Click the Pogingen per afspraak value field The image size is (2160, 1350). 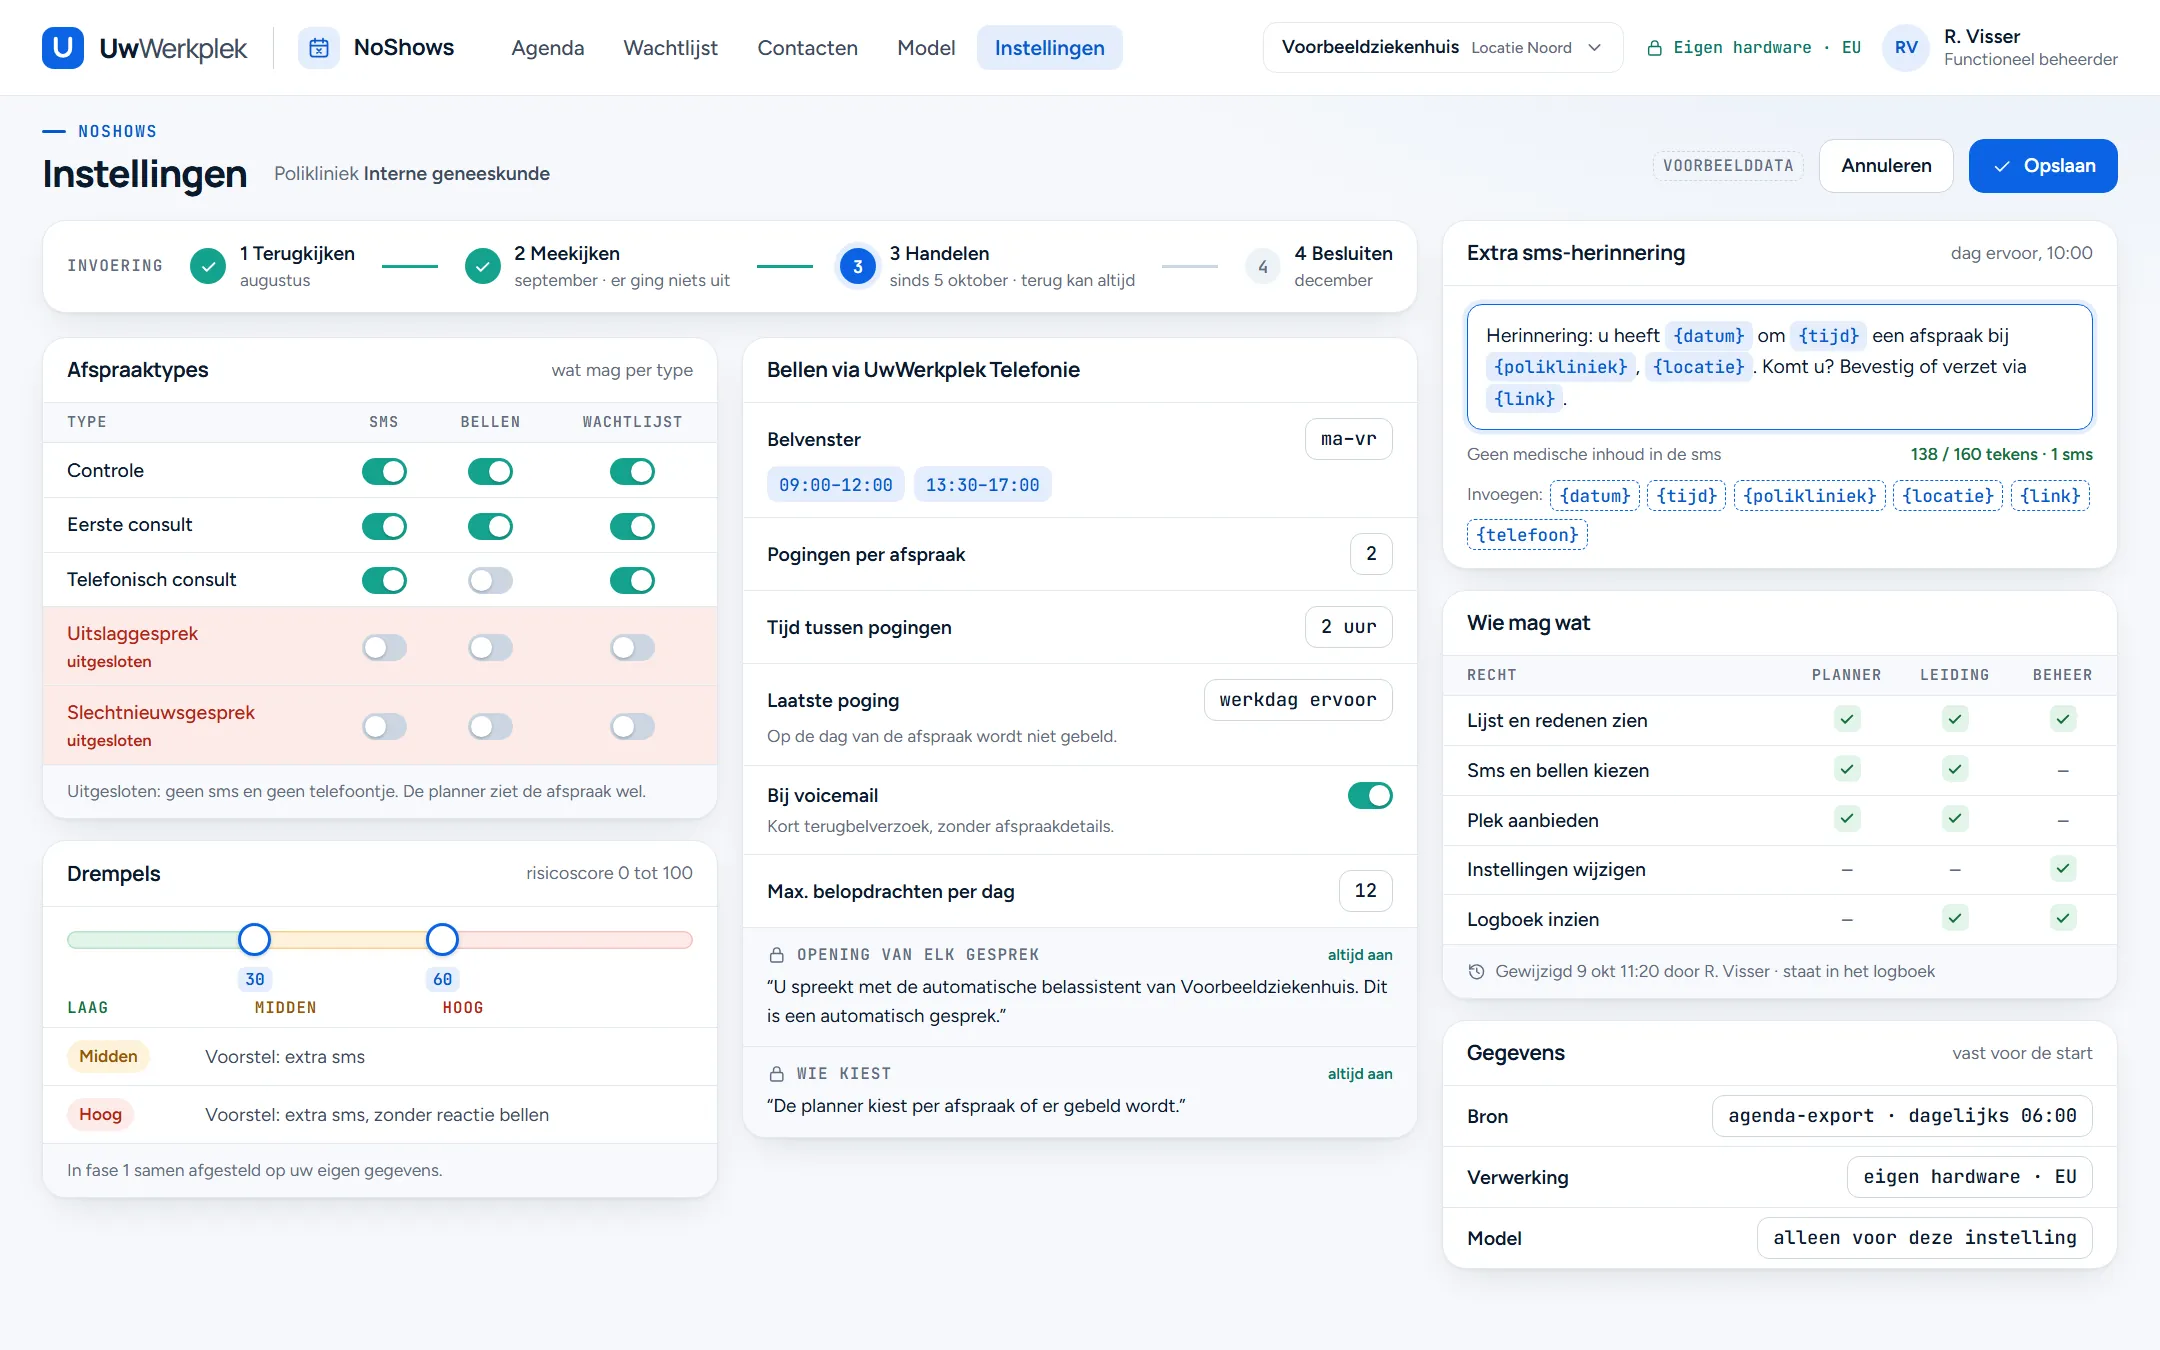click(x=1371, y=554)
